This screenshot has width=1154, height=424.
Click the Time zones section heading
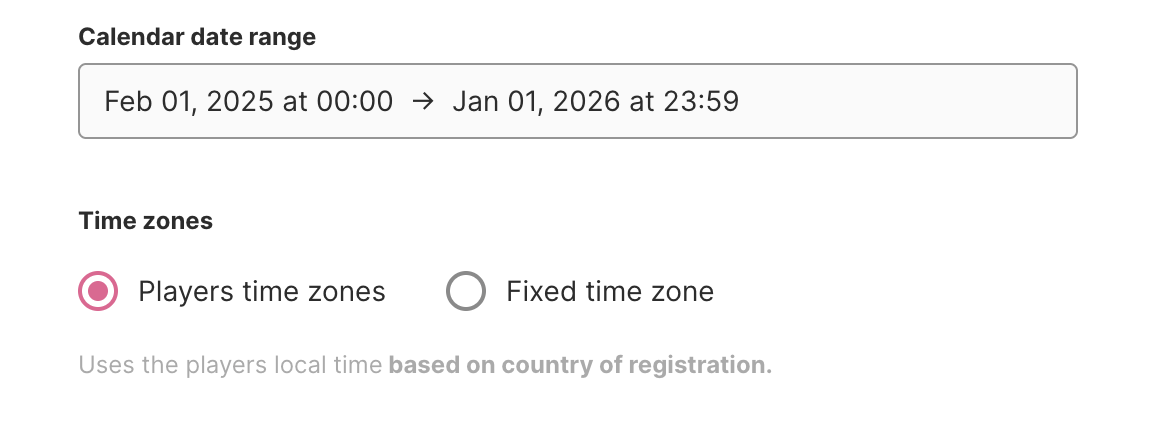[x=146, y=221]
